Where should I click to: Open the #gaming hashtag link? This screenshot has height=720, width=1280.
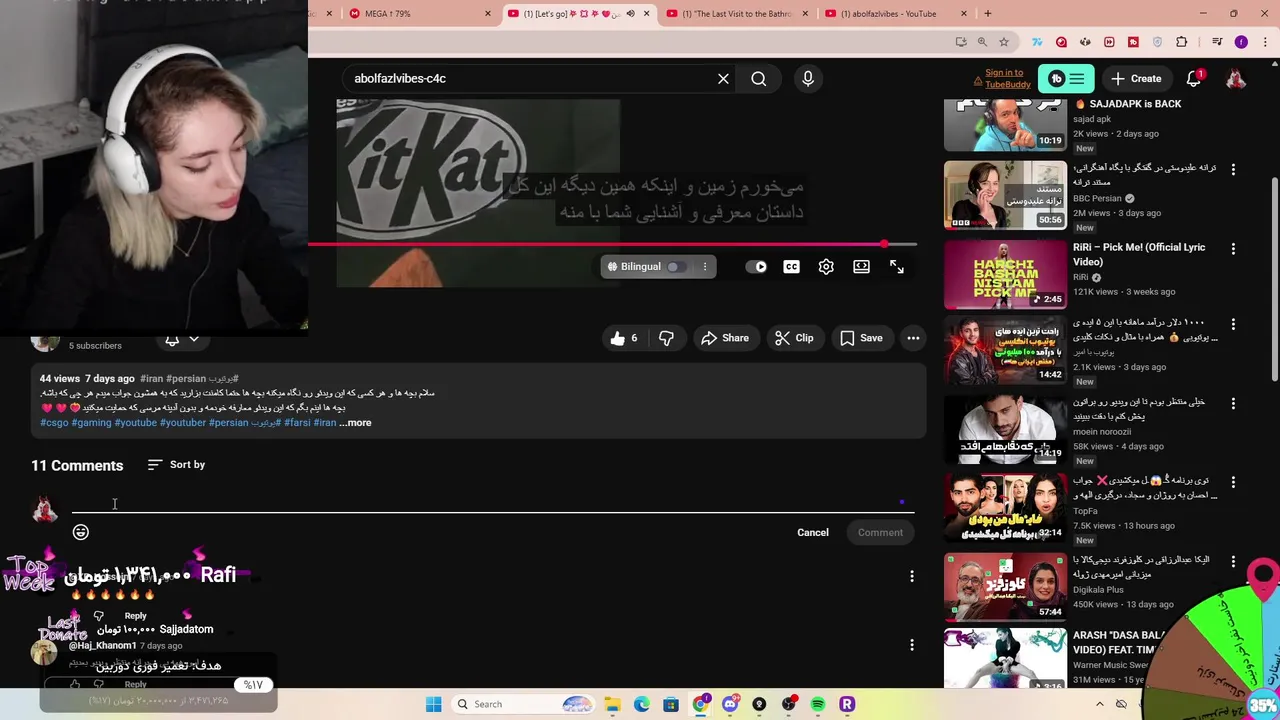(x=91, y=423)
